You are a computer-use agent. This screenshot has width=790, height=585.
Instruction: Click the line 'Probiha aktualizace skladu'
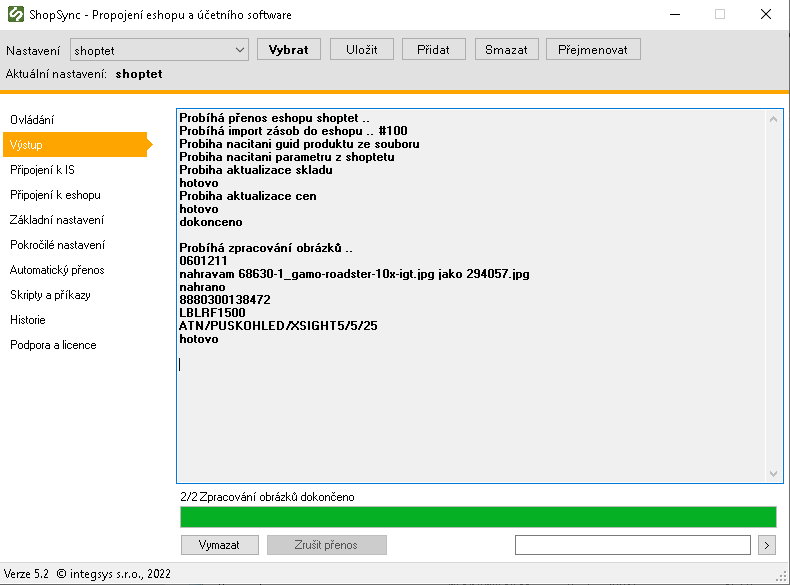tap(256, 170)
